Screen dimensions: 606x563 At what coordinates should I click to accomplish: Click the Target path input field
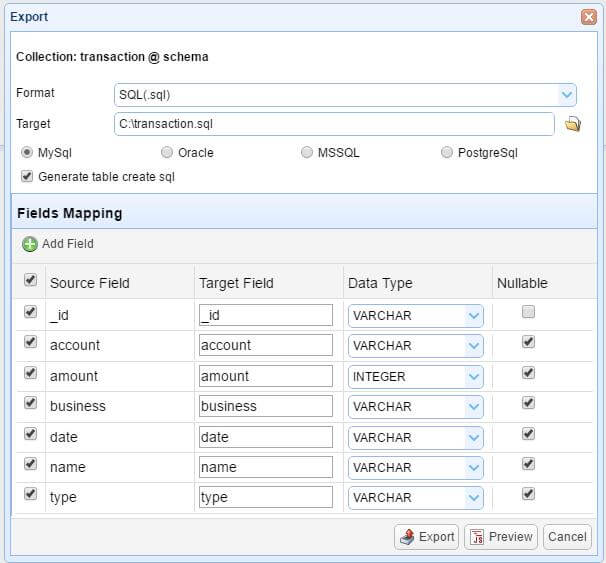[334, 124]
